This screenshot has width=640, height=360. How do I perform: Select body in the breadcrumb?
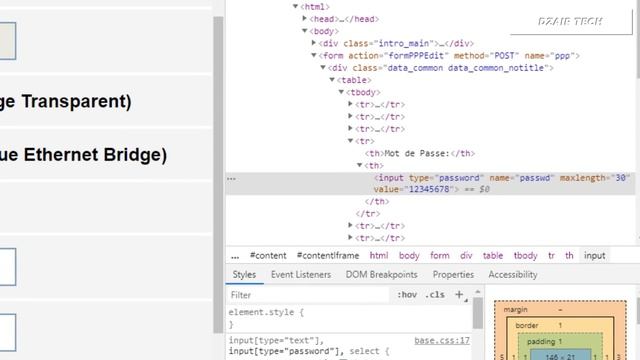409,256
